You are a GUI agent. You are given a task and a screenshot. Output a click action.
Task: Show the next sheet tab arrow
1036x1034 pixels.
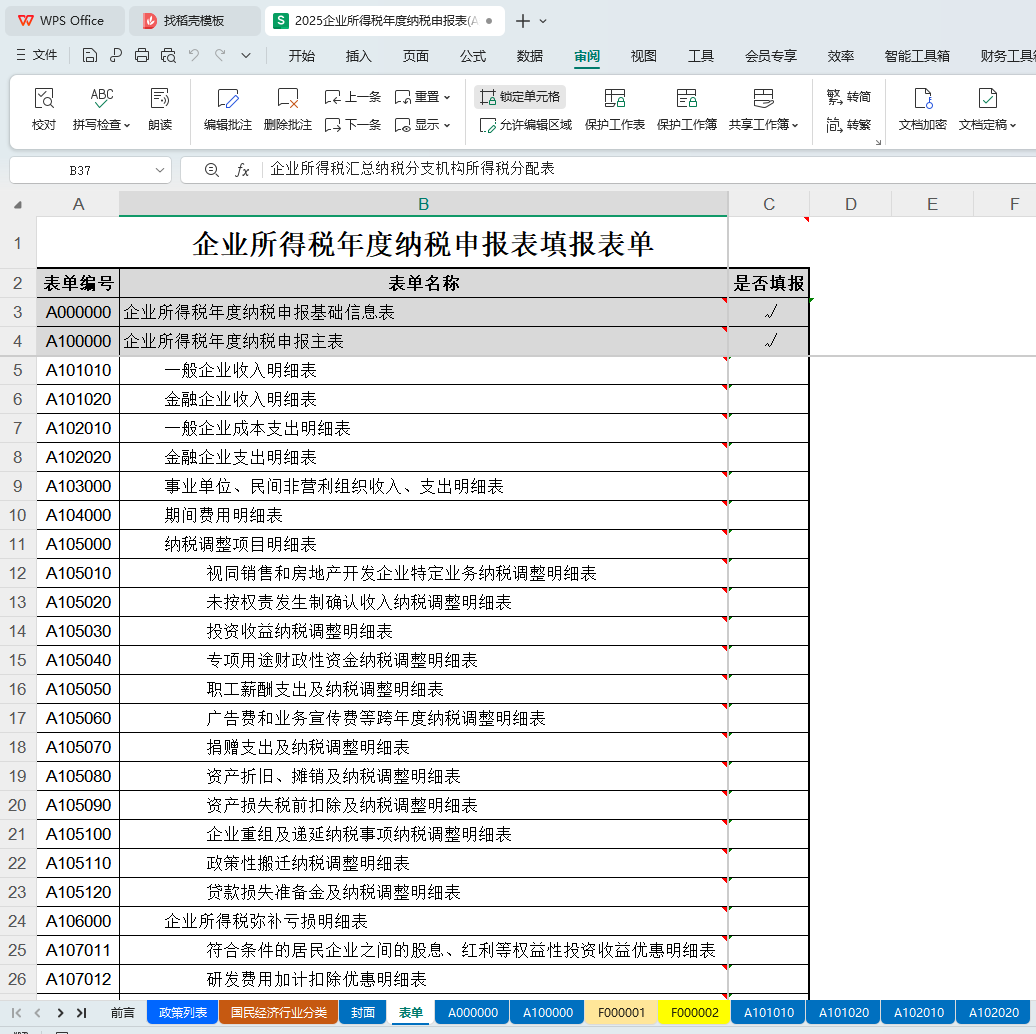[x=60, y=1013]
